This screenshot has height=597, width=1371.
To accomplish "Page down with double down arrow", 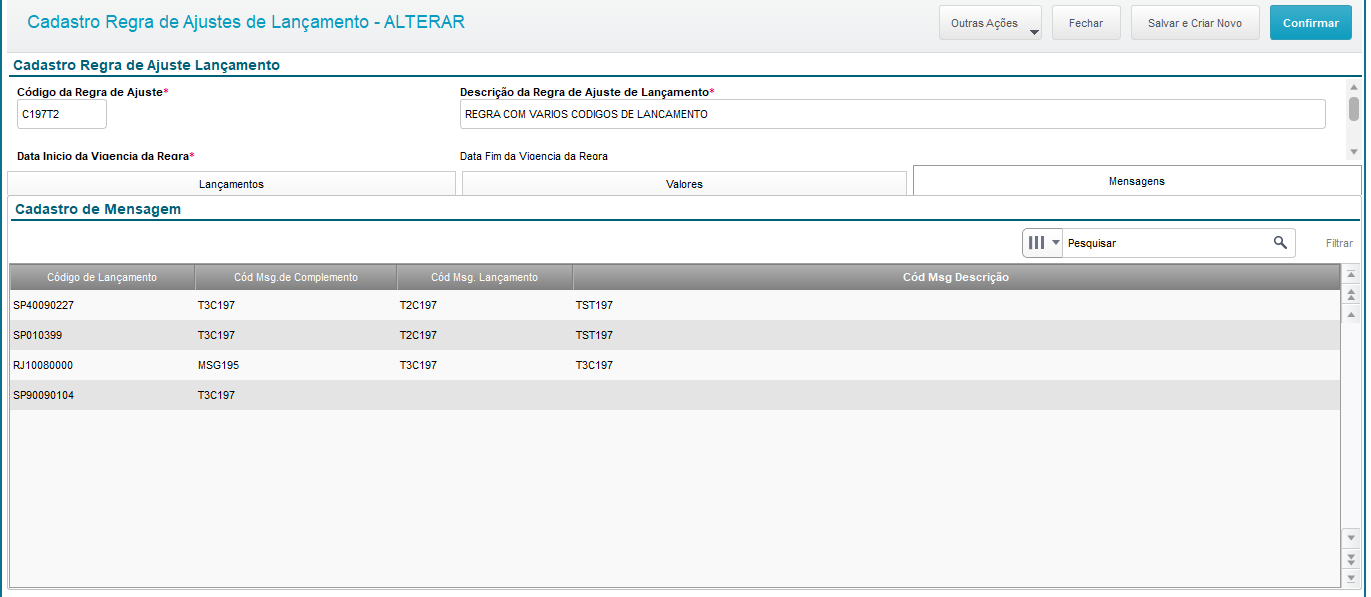I will (1351, 558).
